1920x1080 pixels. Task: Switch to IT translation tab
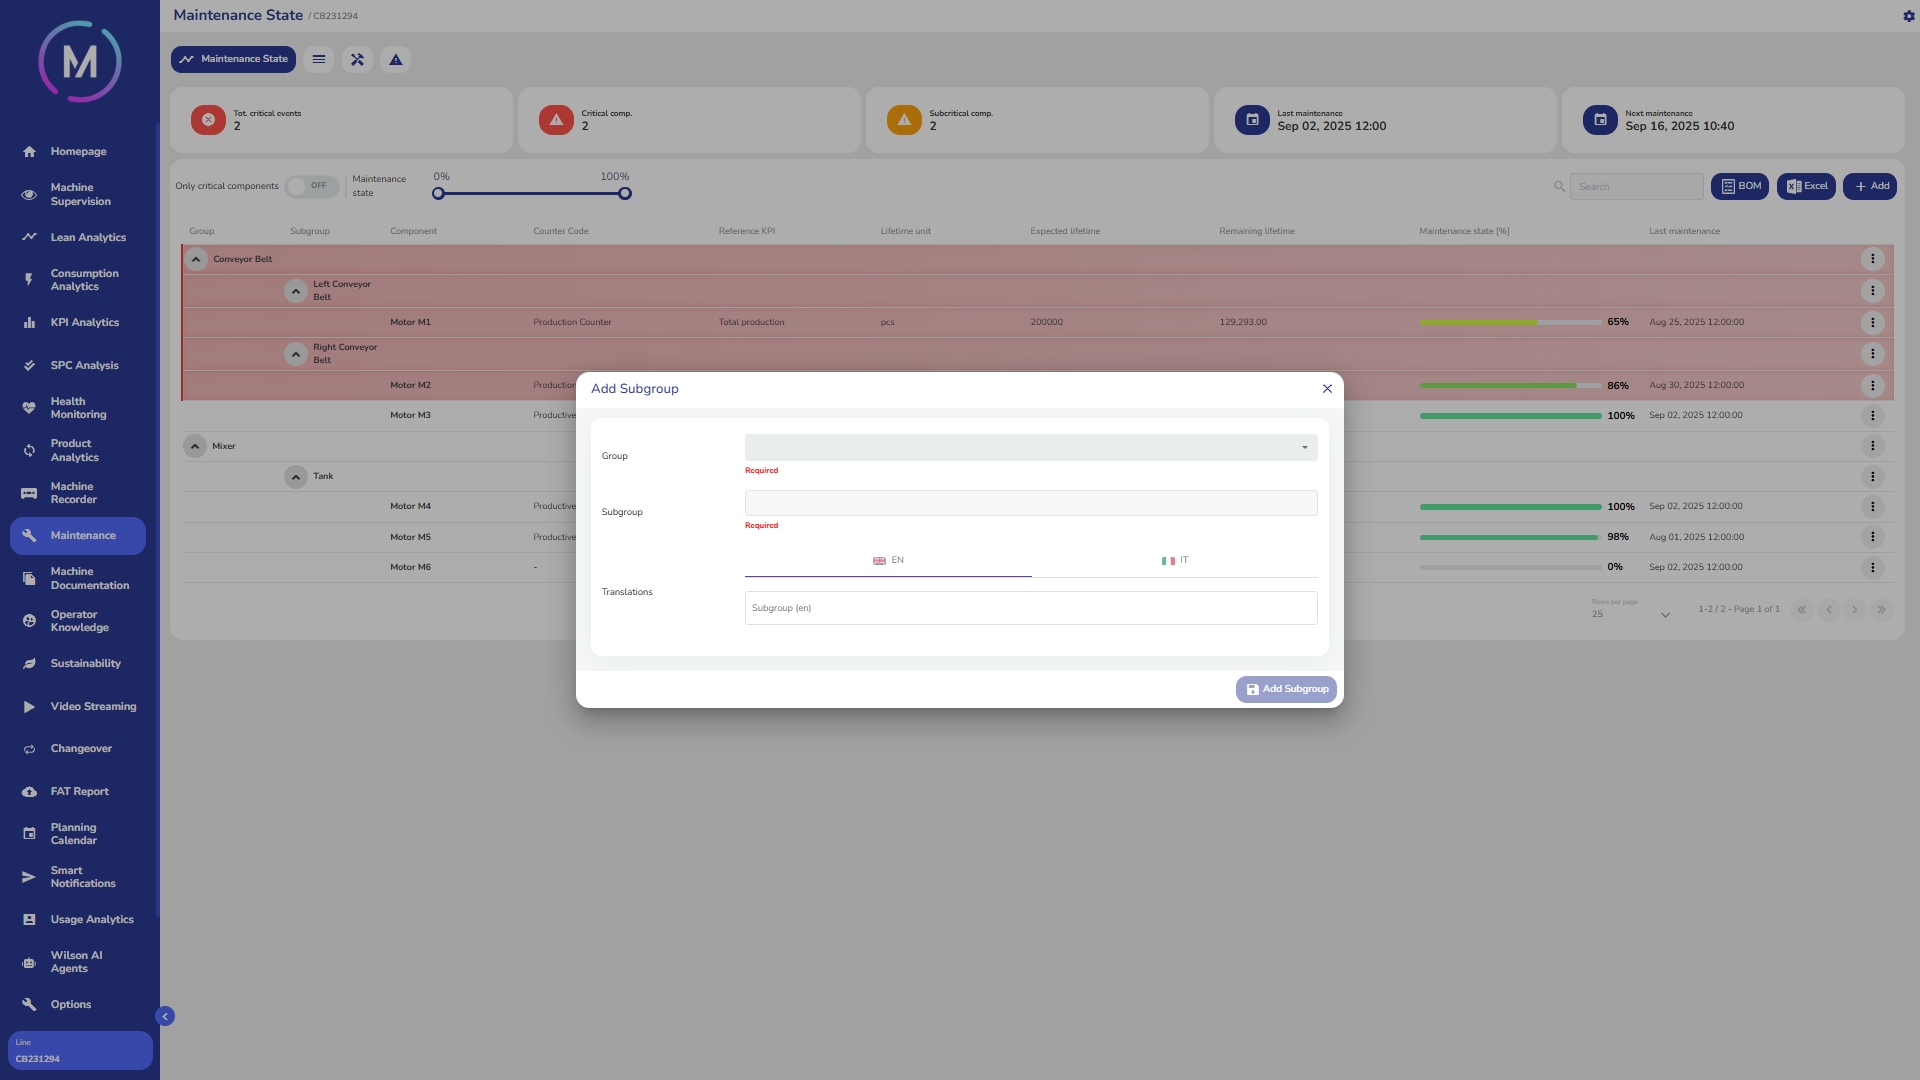tap(1174, 561)
